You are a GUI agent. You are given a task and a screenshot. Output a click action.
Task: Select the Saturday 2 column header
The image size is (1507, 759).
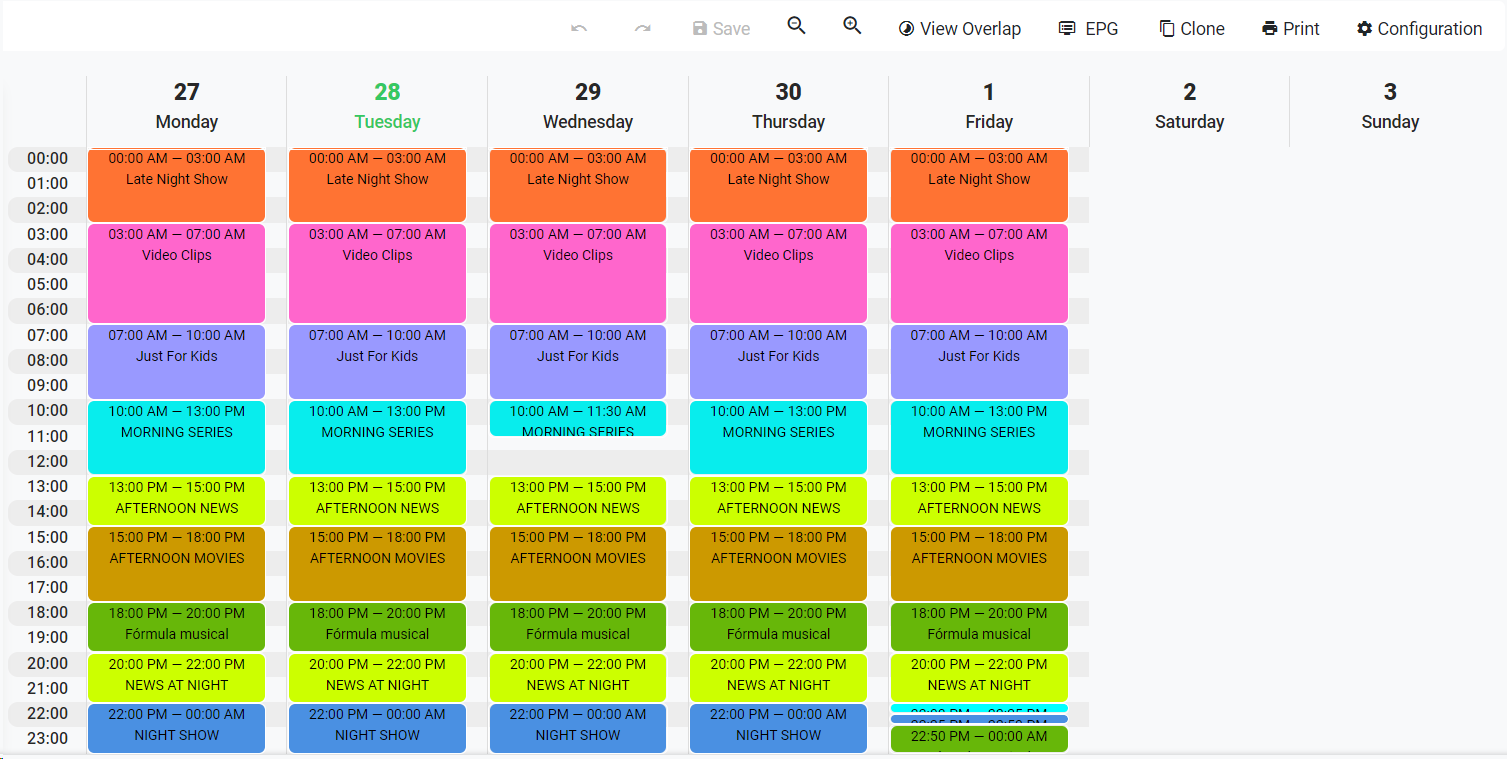click(x=1189, y=106)
